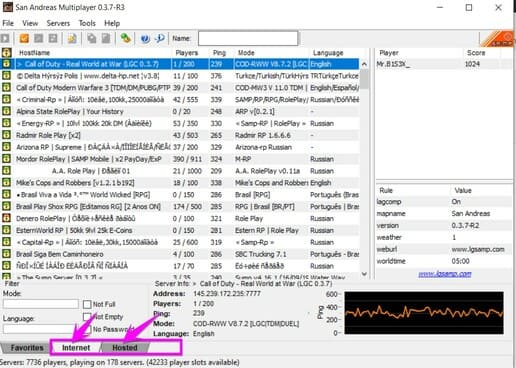The image size is (516, 368).
Task: Click the Server Properties toolbar icon
Action: click(106, 39)
